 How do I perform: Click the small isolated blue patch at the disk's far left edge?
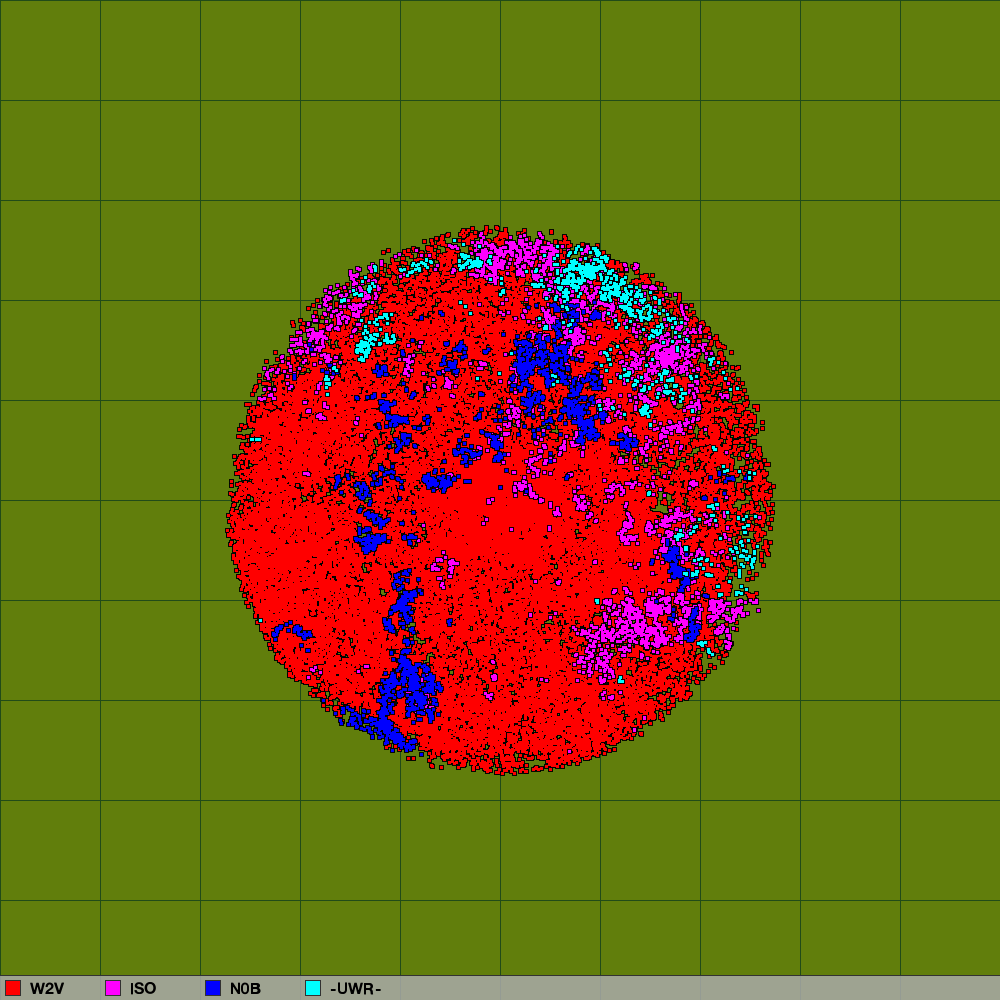click(290, 631)
